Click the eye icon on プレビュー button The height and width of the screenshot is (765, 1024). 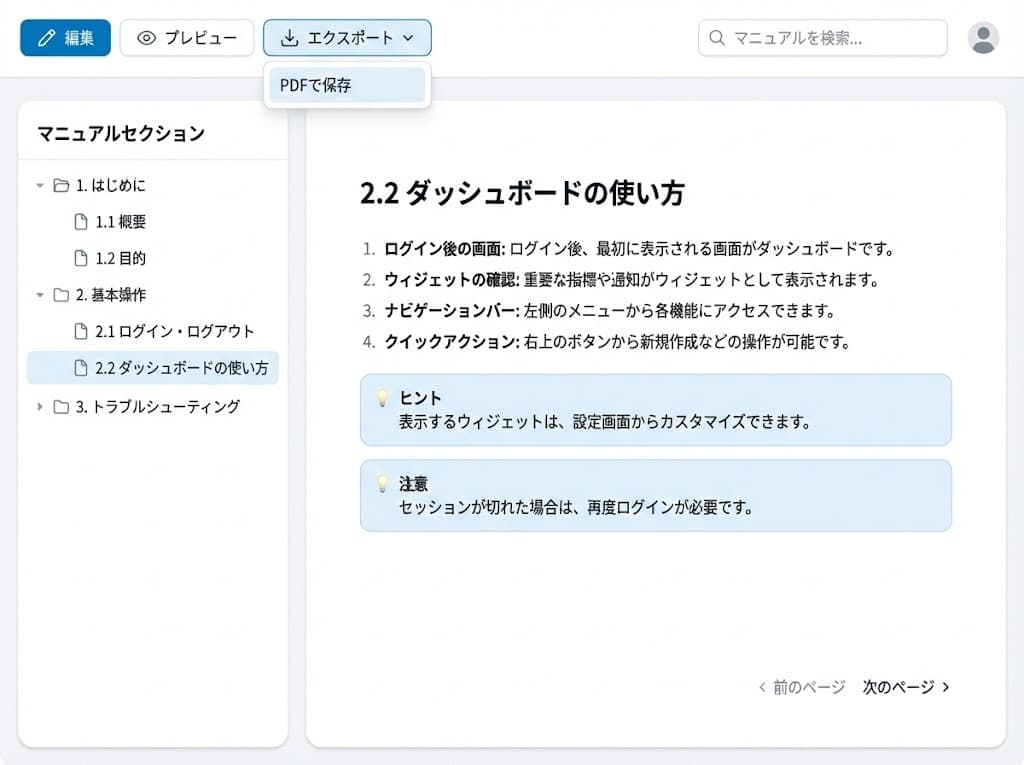coord(146,37)
